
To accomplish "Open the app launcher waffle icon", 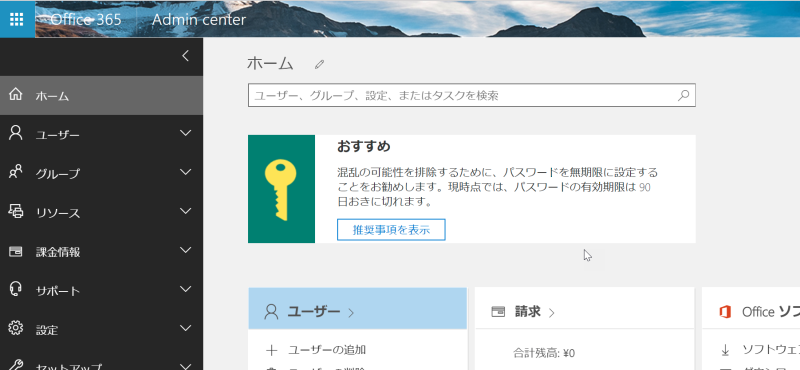I will pos(17,19).
